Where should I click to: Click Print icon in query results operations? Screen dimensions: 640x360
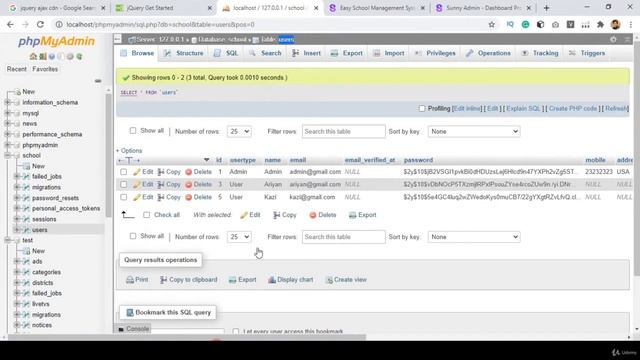130,280
